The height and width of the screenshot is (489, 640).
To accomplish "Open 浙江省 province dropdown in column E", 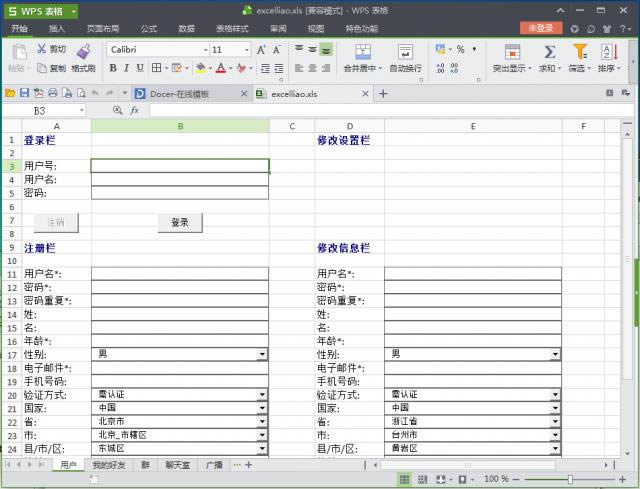I will (x=555, y=422).
